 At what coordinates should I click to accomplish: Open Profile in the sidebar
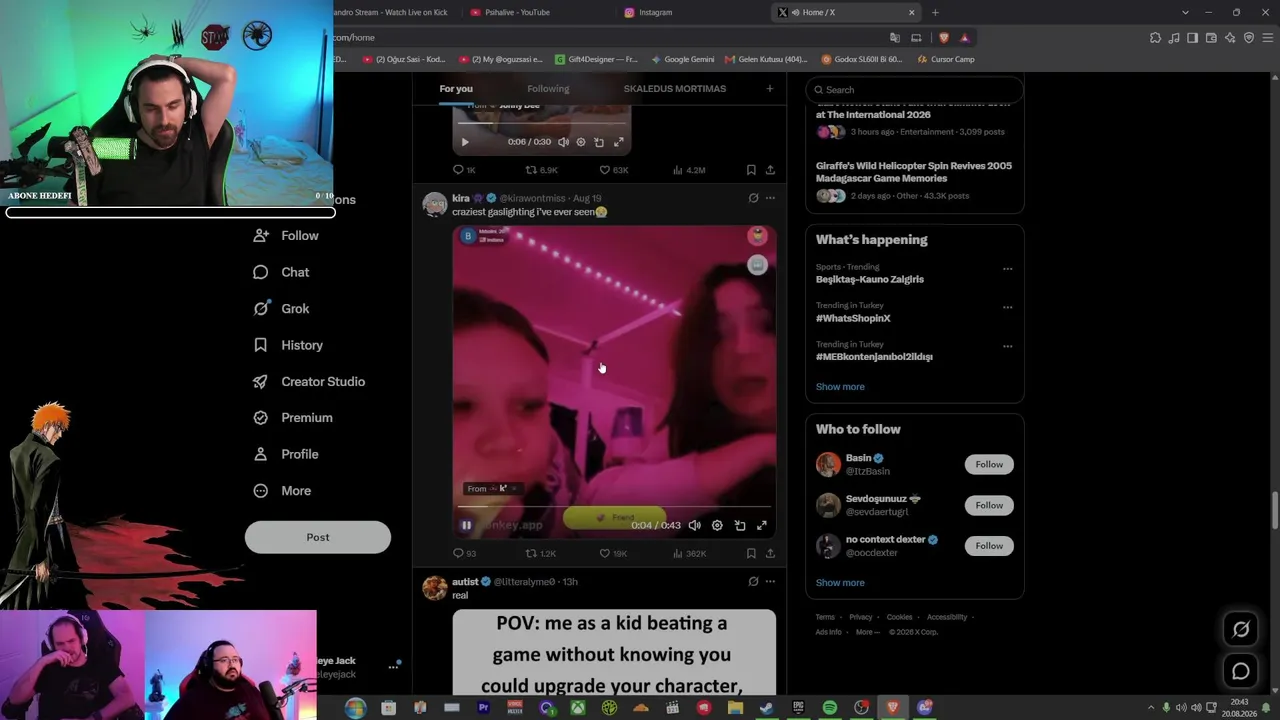click(x=286, y=454)
